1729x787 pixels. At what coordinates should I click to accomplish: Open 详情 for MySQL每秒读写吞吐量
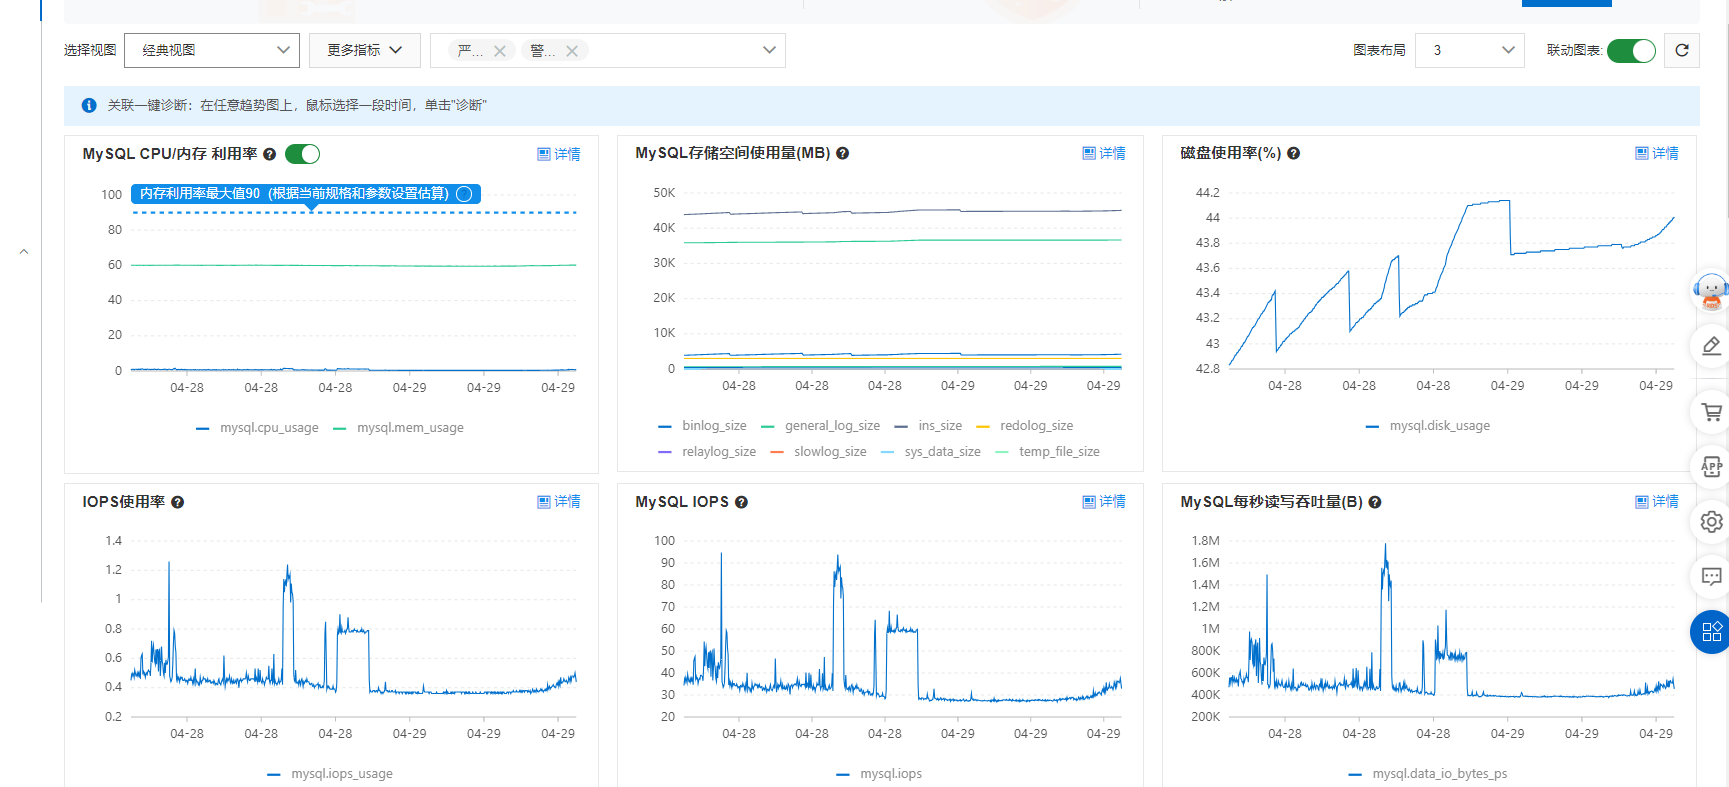tap(1657, 502)
